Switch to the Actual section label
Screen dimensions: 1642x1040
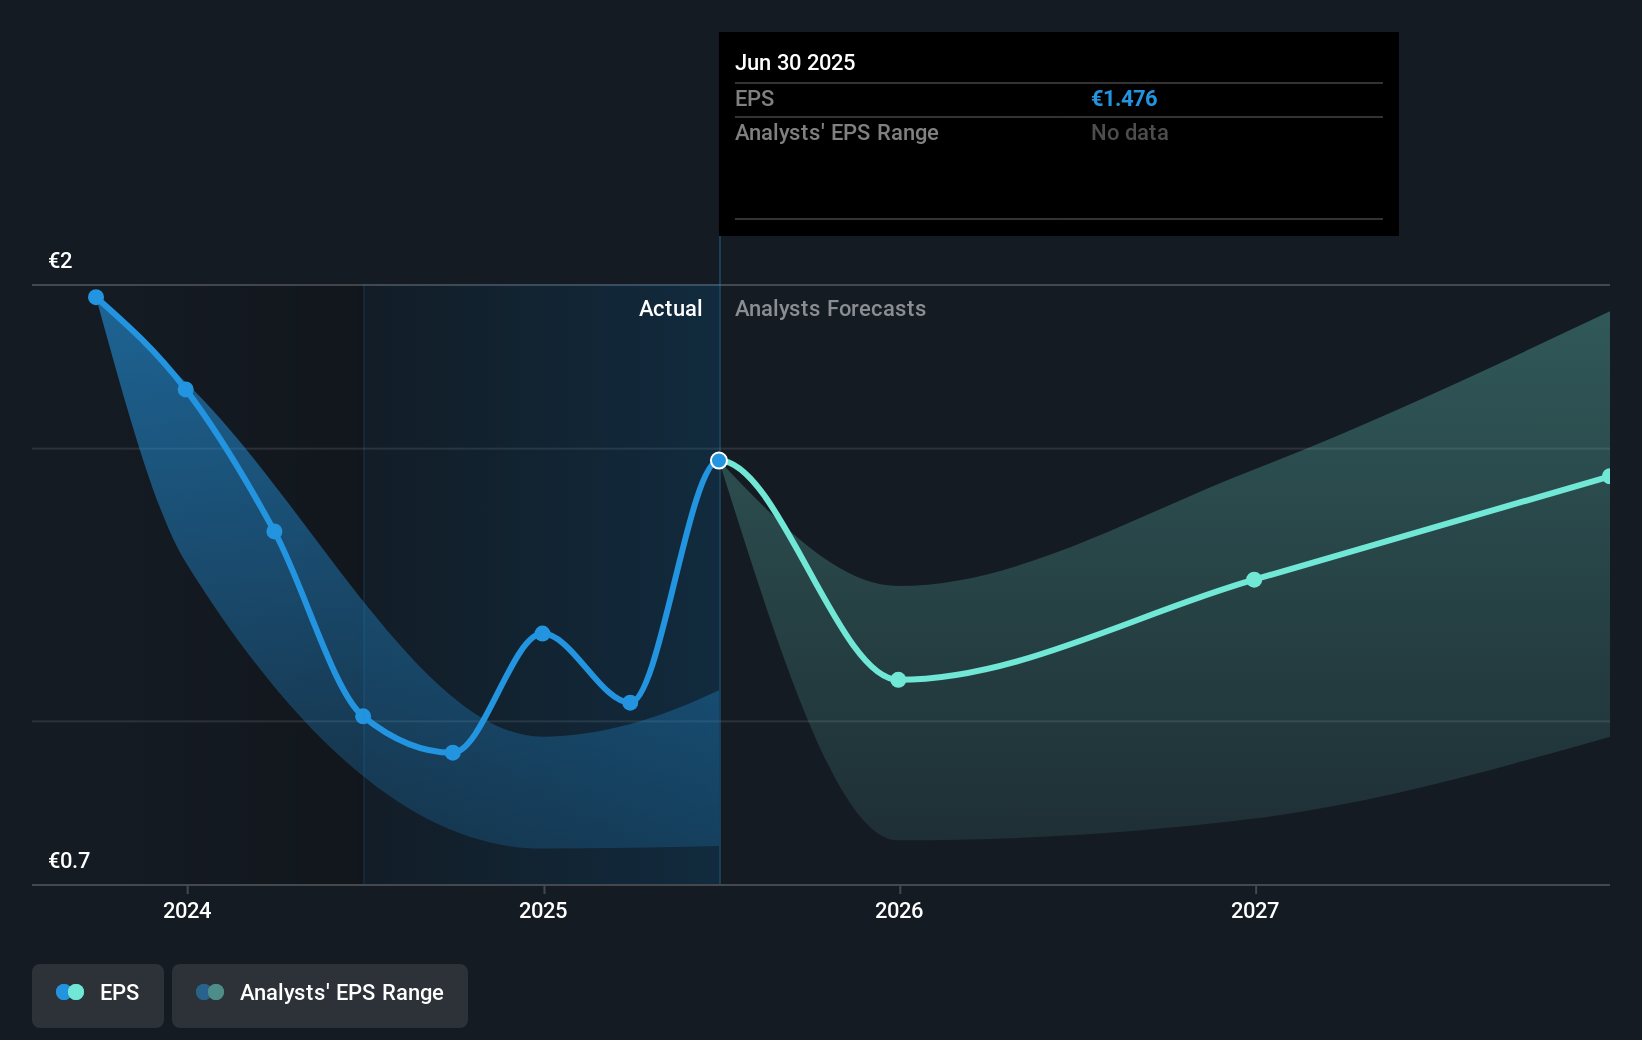pyautogui.click(x=670, y=308)
